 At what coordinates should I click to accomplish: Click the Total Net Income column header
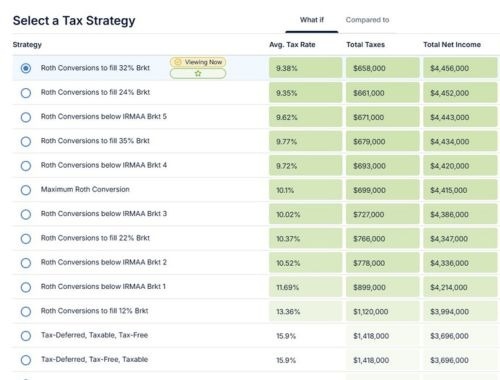[x=452, y=45]
